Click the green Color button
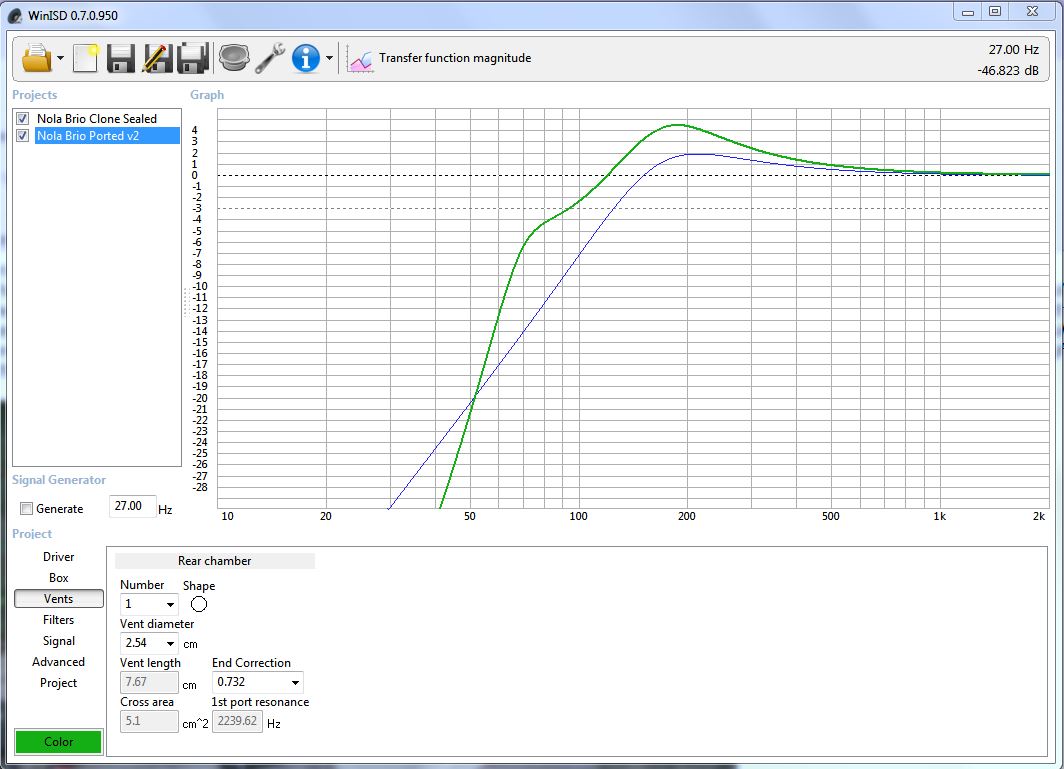The height and width of the screenshot is (769, 1064). 58,741
